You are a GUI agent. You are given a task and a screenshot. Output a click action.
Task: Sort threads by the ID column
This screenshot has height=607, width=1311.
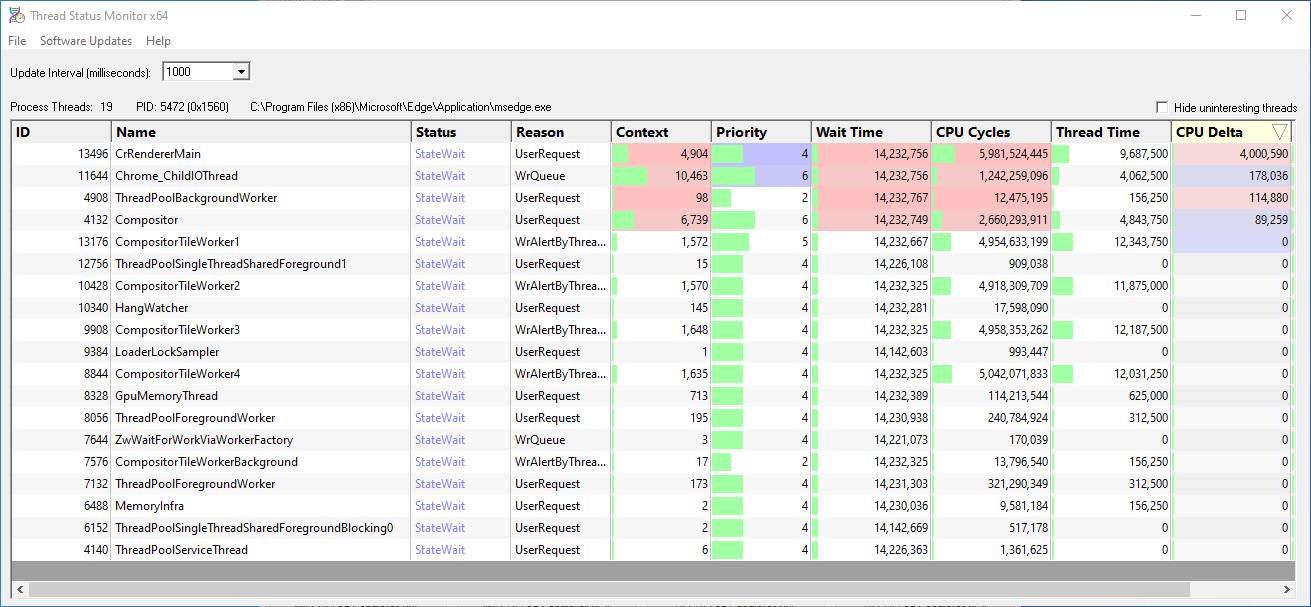[60, 131]
